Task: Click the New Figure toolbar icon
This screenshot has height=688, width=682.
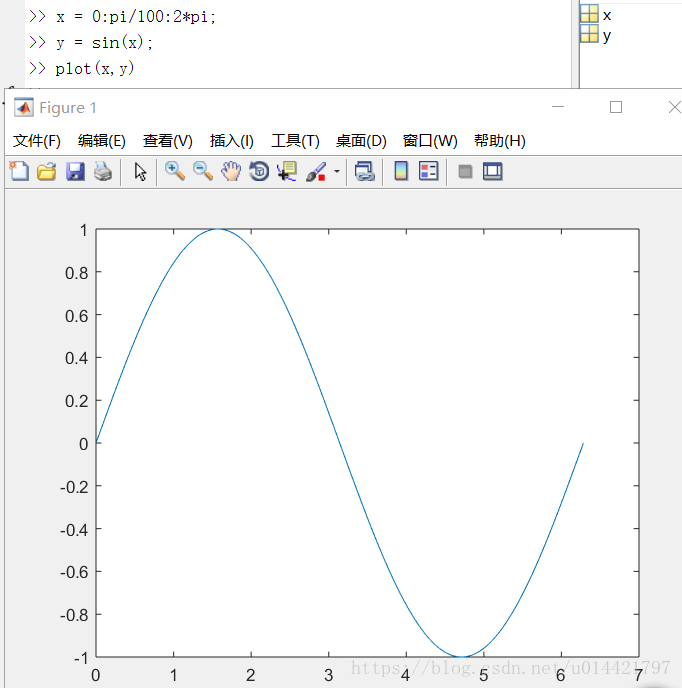Action: (x=19, y=171)
